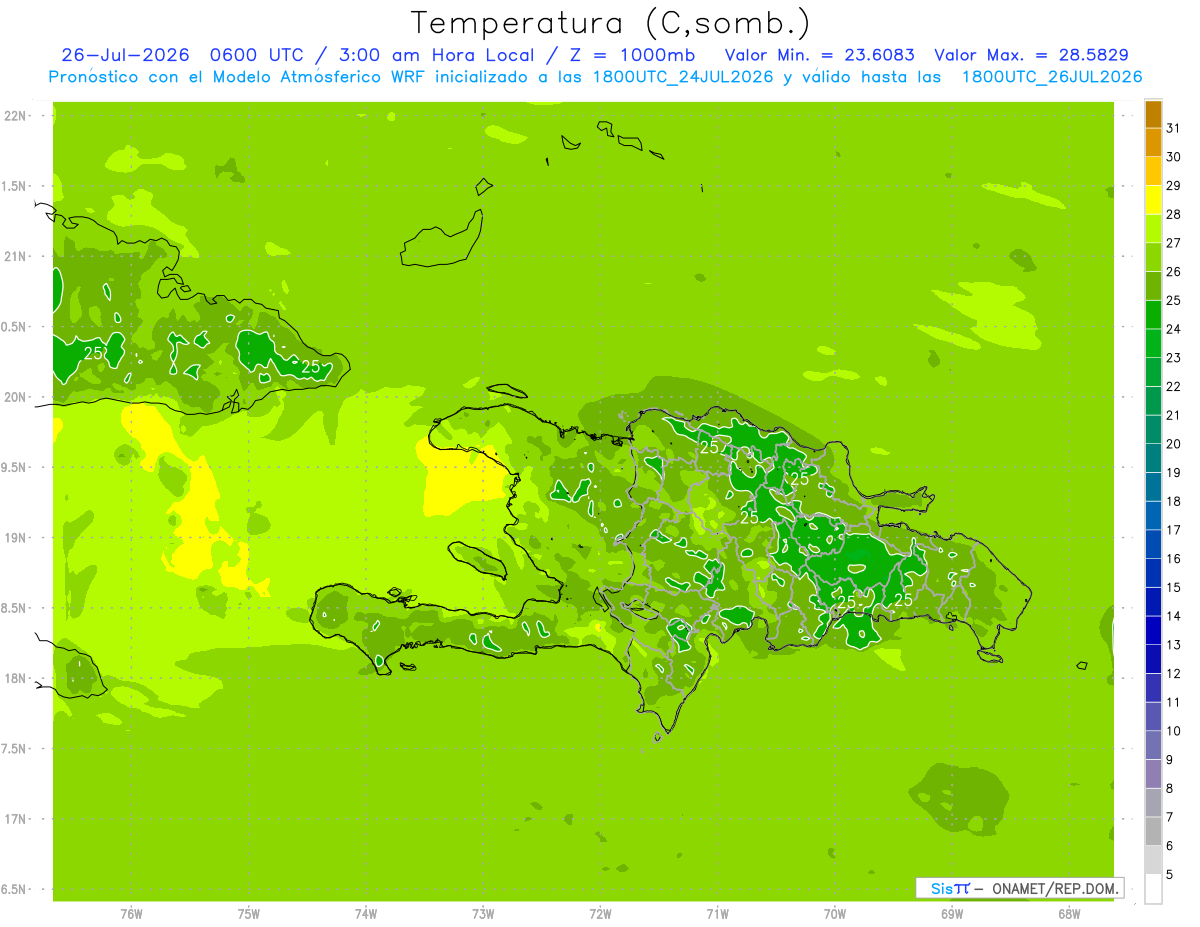Click the legend value '28'

[x=1173, y=214]
